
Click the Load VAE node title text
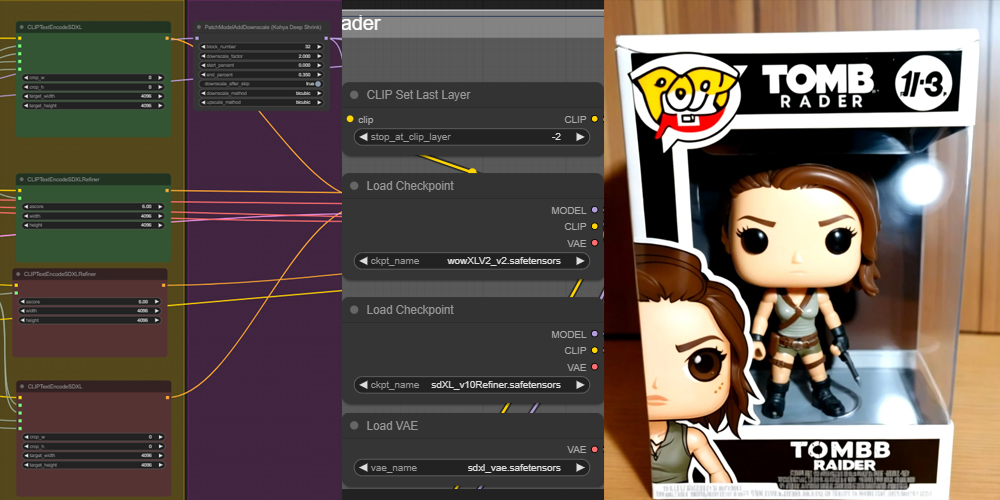click(392, 426)
